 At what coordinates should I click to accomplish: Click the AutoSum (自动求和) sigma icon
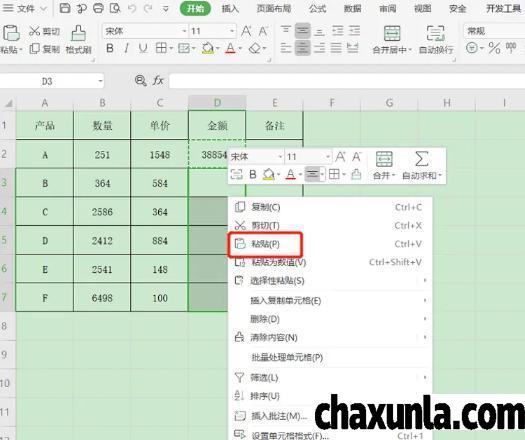coord(422,159)
